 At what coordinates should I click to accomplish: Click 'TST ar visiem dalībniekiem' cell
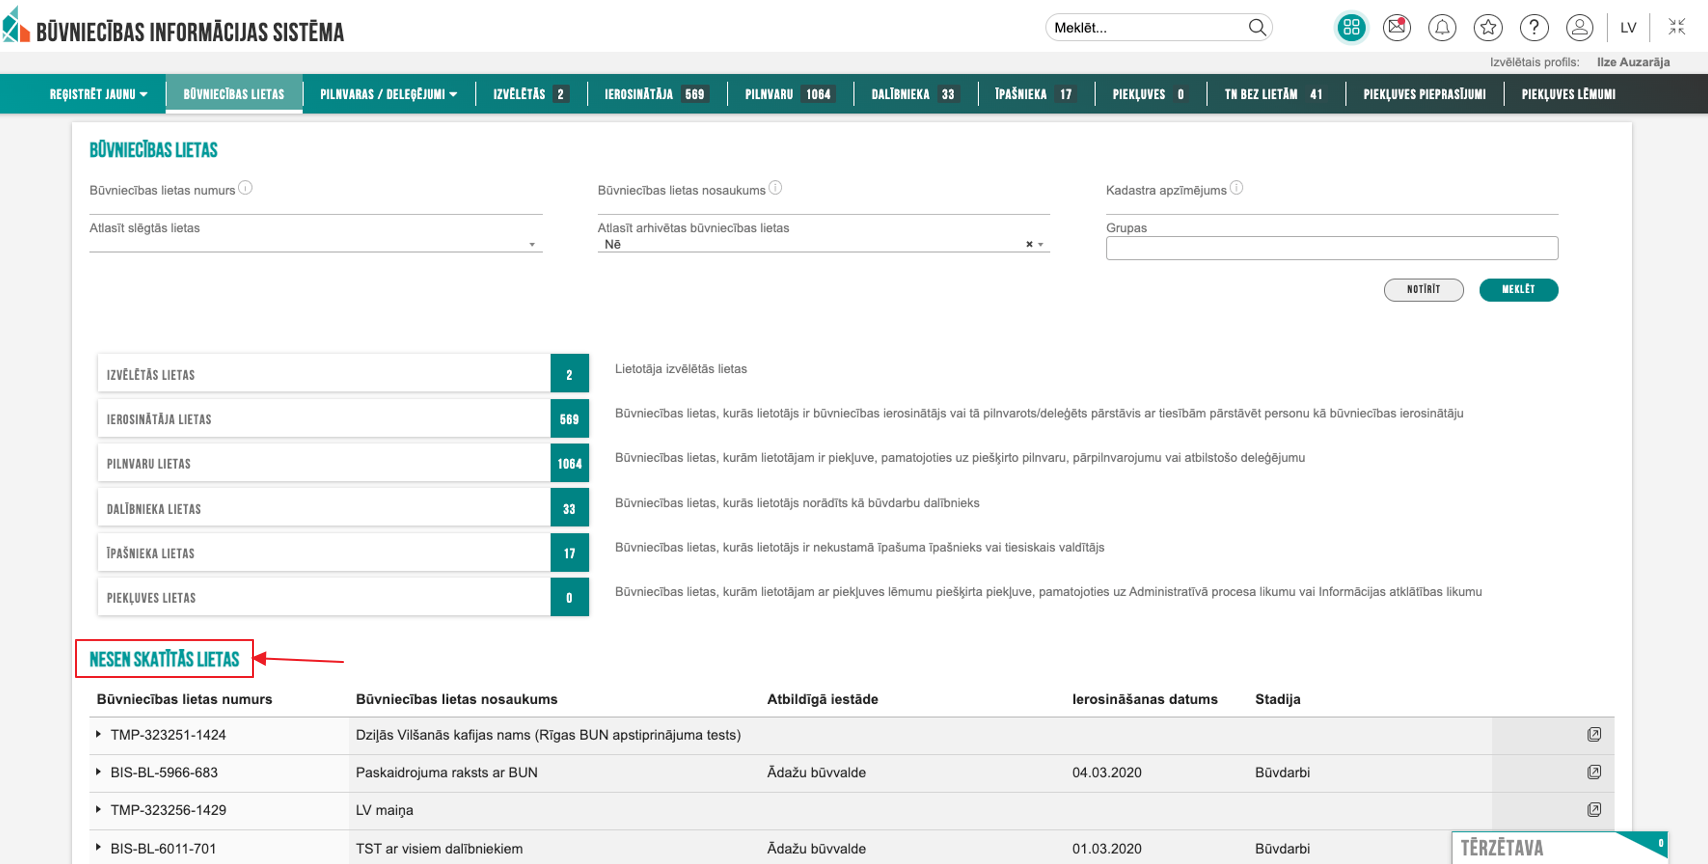pos(439,848)
